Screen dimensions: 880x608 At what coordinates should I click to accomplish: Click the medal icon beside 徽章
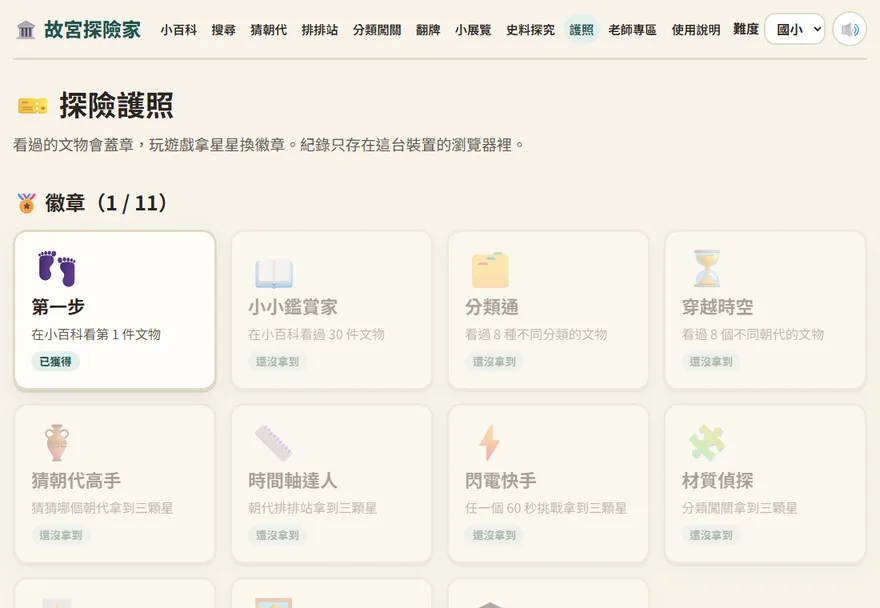26,203
